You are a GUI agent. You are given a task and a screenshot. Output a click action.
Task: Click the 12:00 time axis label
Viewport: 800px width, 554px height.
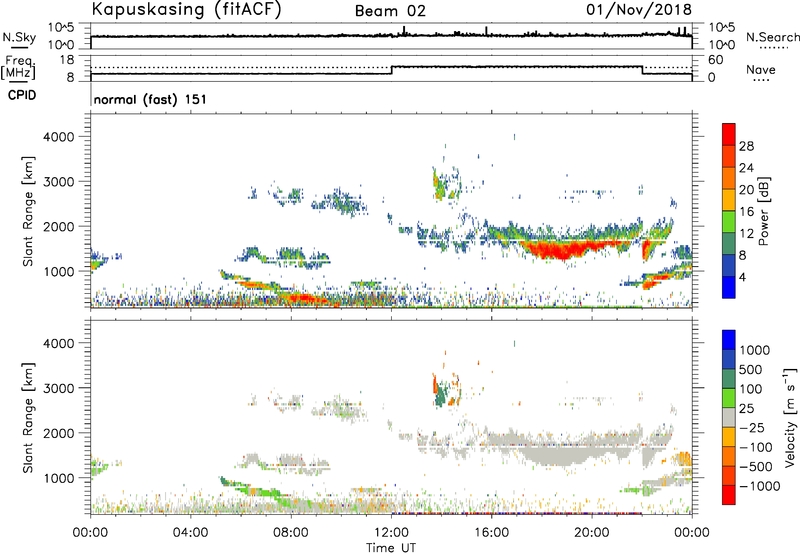391,533
